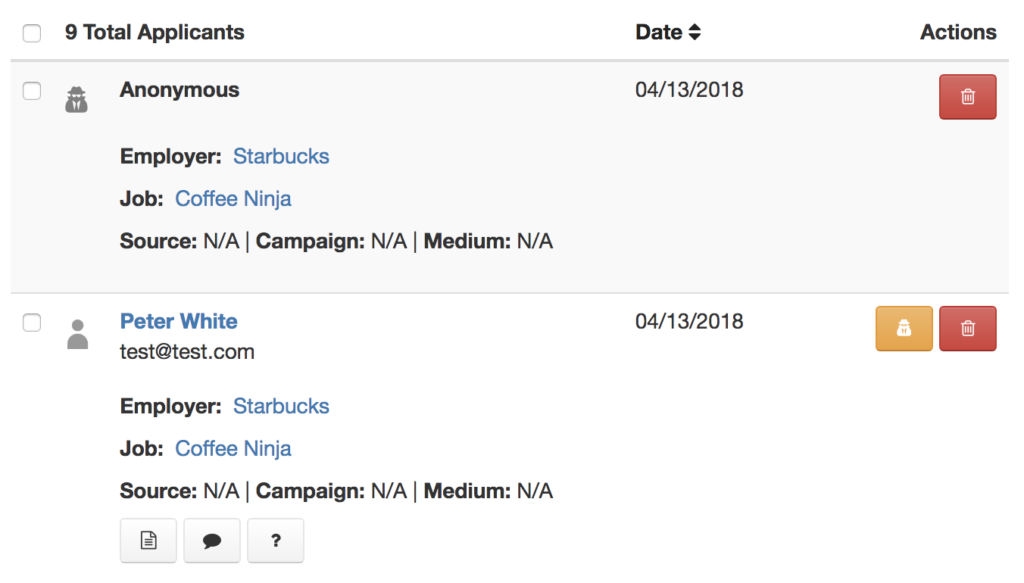Check the select-all box next to 9 Total Applicants
Image resolution: width=1024 pixels, height=583 pixels.
pyautogui.click(x=32, y=33)
